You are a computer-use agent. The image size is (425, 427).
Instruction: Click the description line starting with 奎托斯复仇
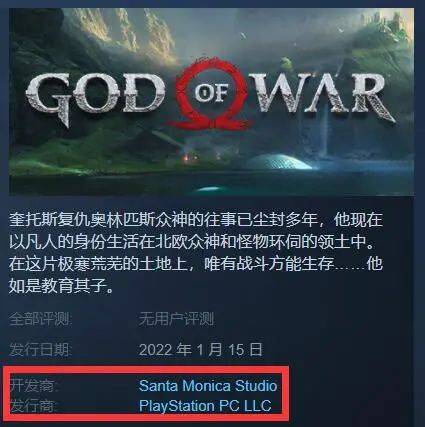195,220
